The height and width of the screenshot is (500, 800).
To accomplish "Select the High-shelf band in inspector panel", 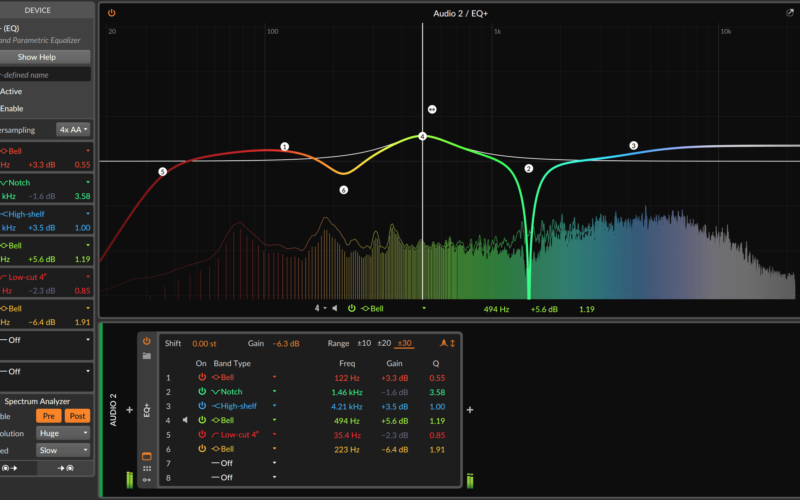I will tap(46, 220).
